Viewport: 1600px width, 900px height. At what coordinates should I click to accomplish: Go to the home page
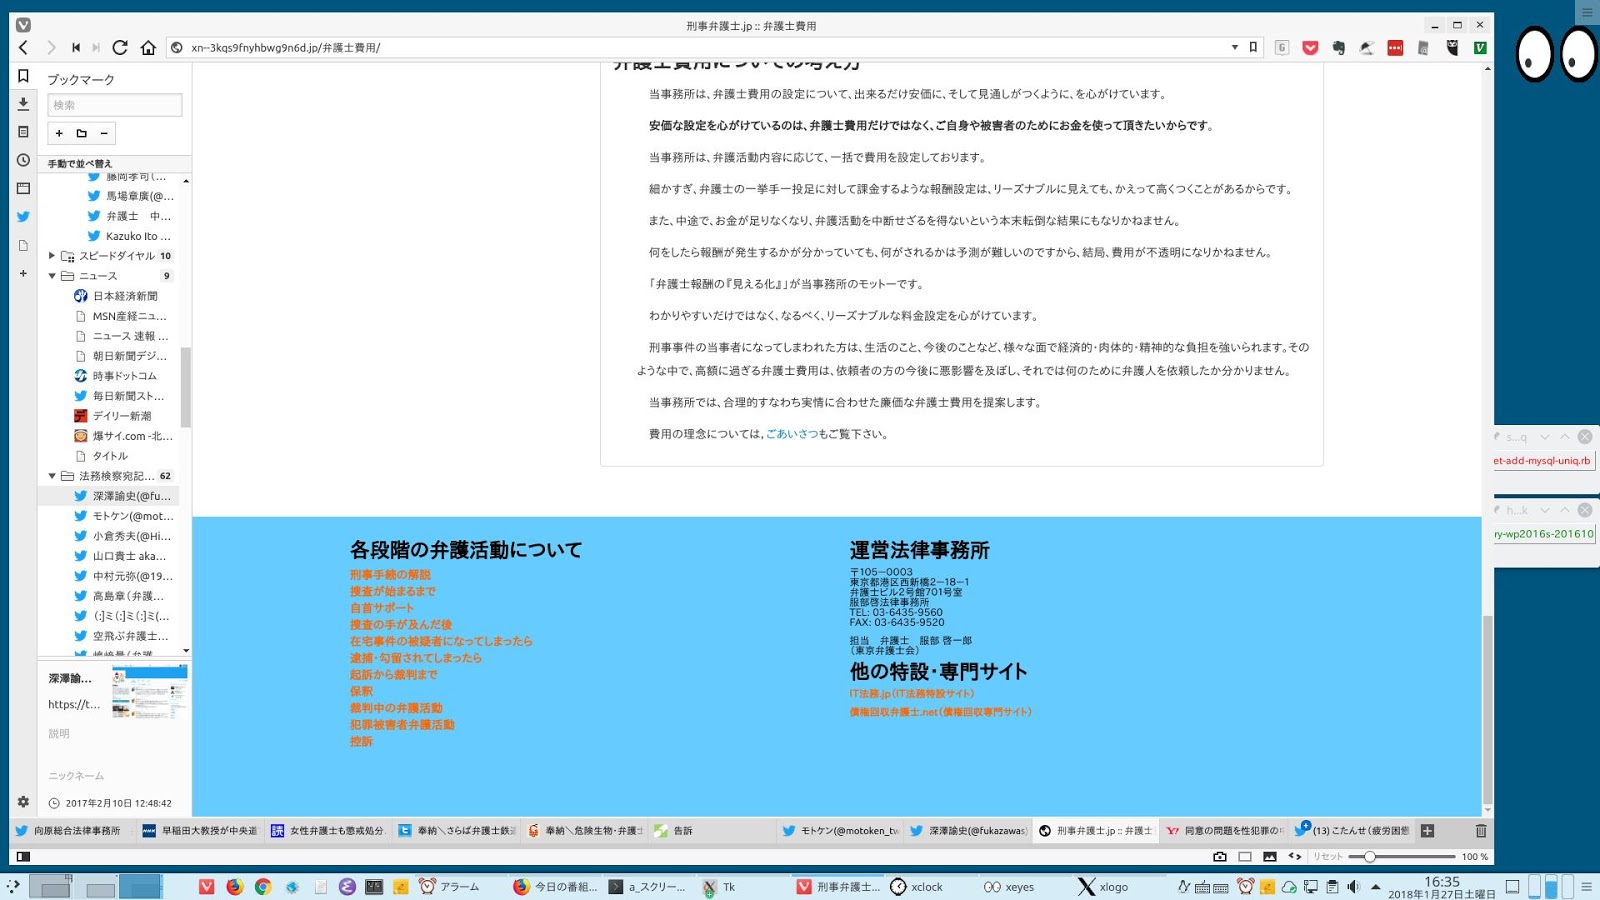[148, 47]
